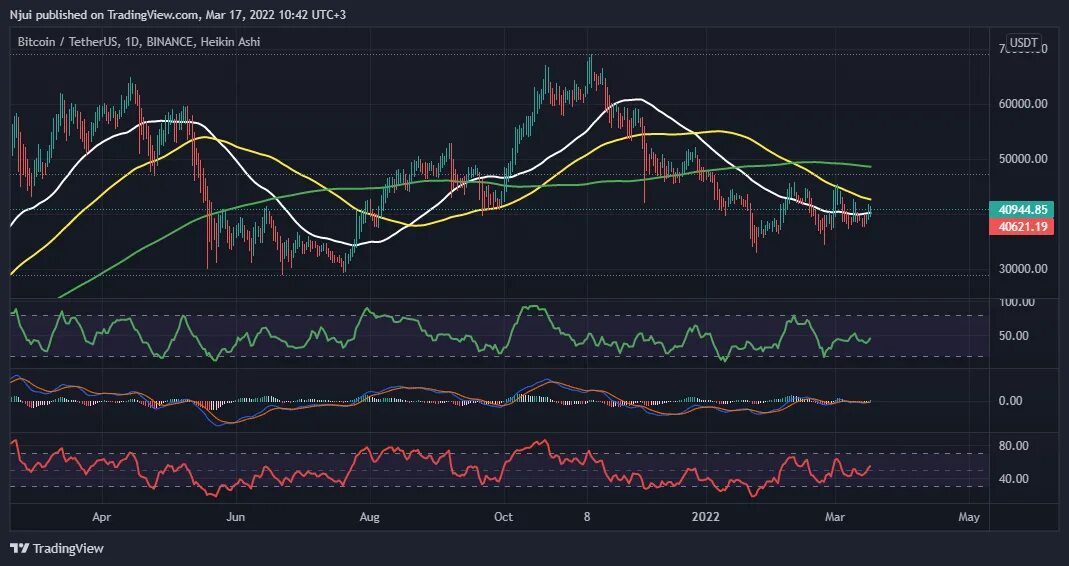Click the Jun label on time axis
The width and height of the screenshot is (1069, 566).
pyautogui.click(x=235, y=518)
